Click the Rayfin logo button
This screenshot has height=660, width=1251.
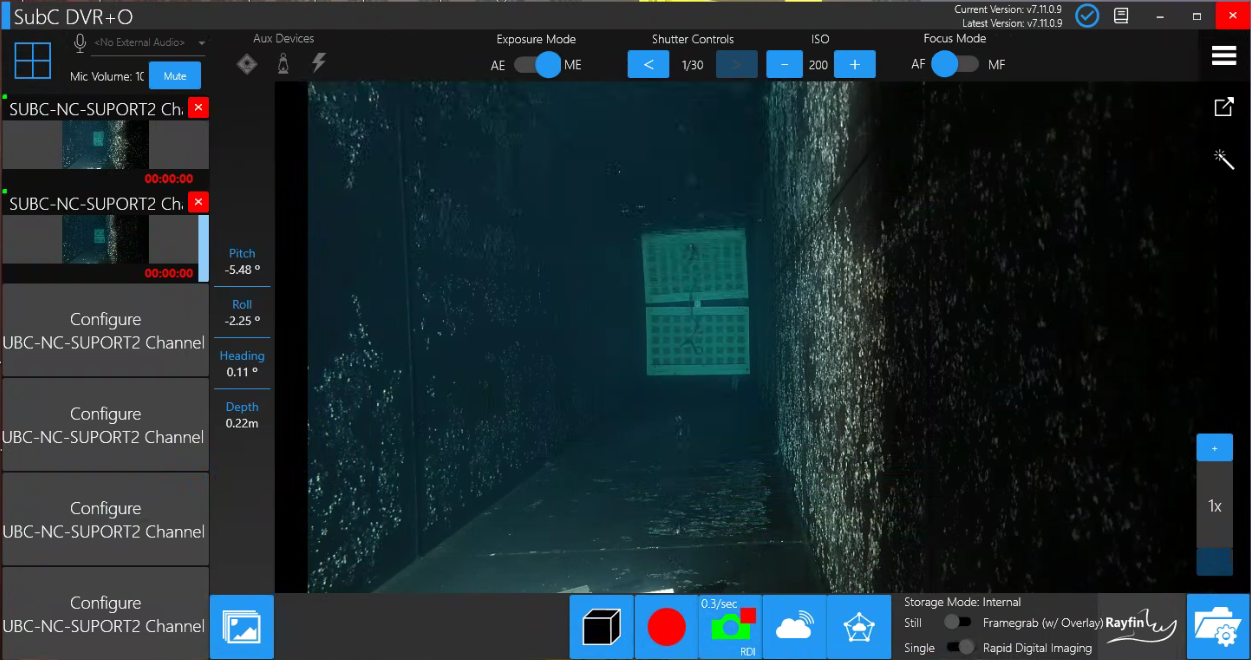[1141, 627]
